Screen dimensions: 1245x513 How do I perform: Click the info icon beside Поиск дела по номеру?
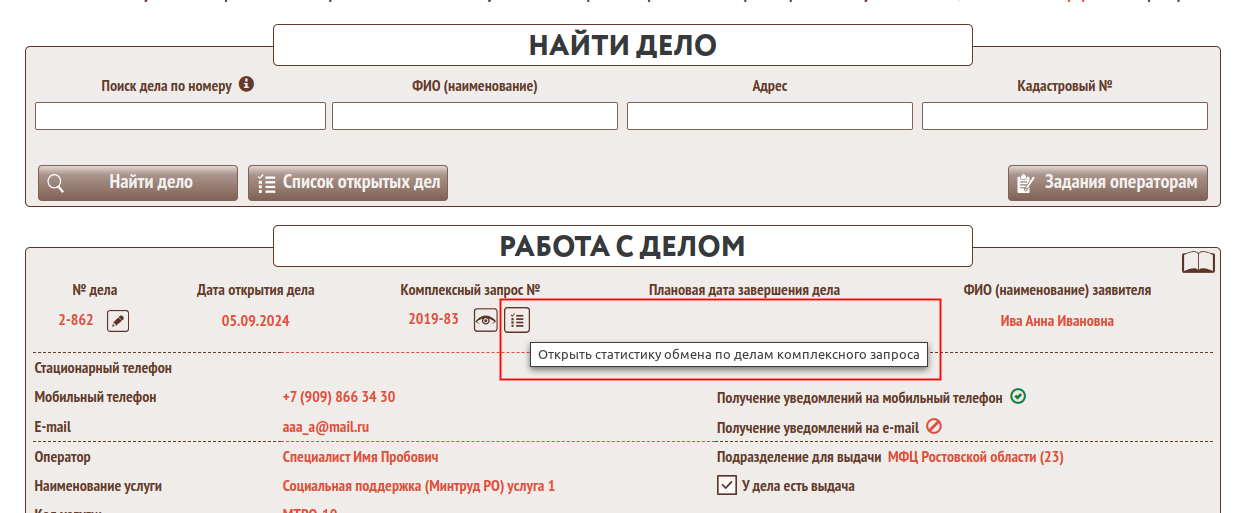(246, 85)
